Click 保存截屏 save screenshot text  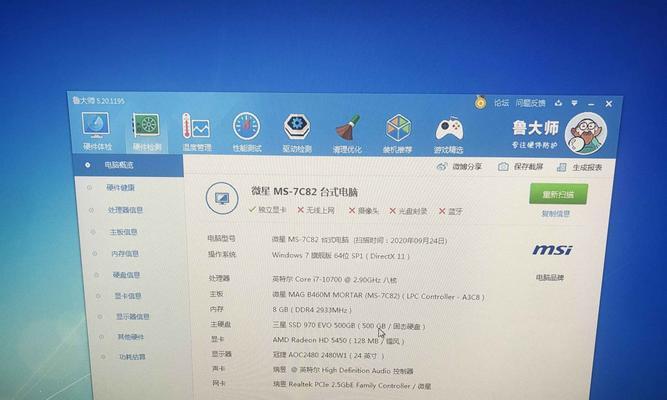click(528, 167)
